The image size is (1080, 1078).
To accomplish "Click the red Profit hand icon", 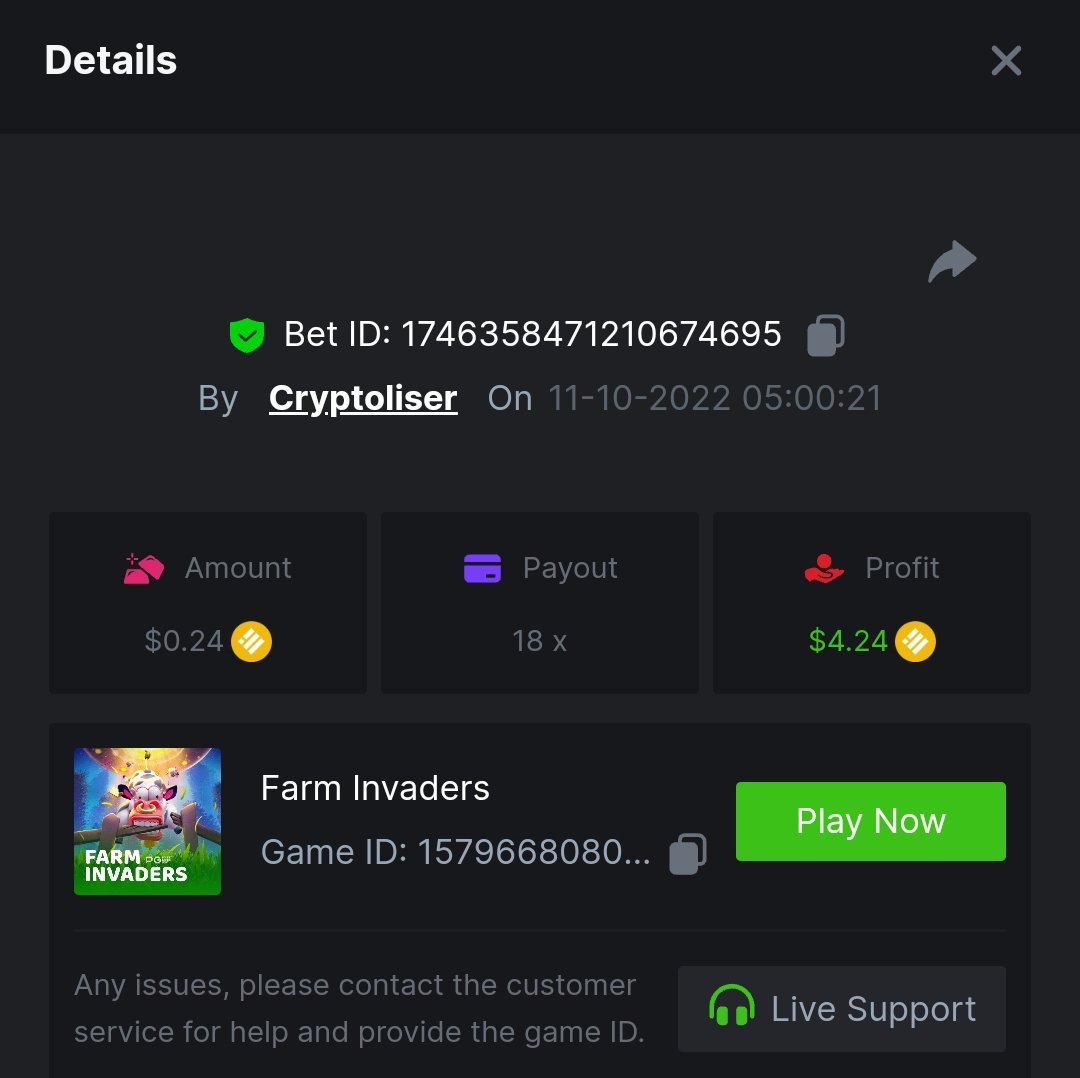I will 824,568.
